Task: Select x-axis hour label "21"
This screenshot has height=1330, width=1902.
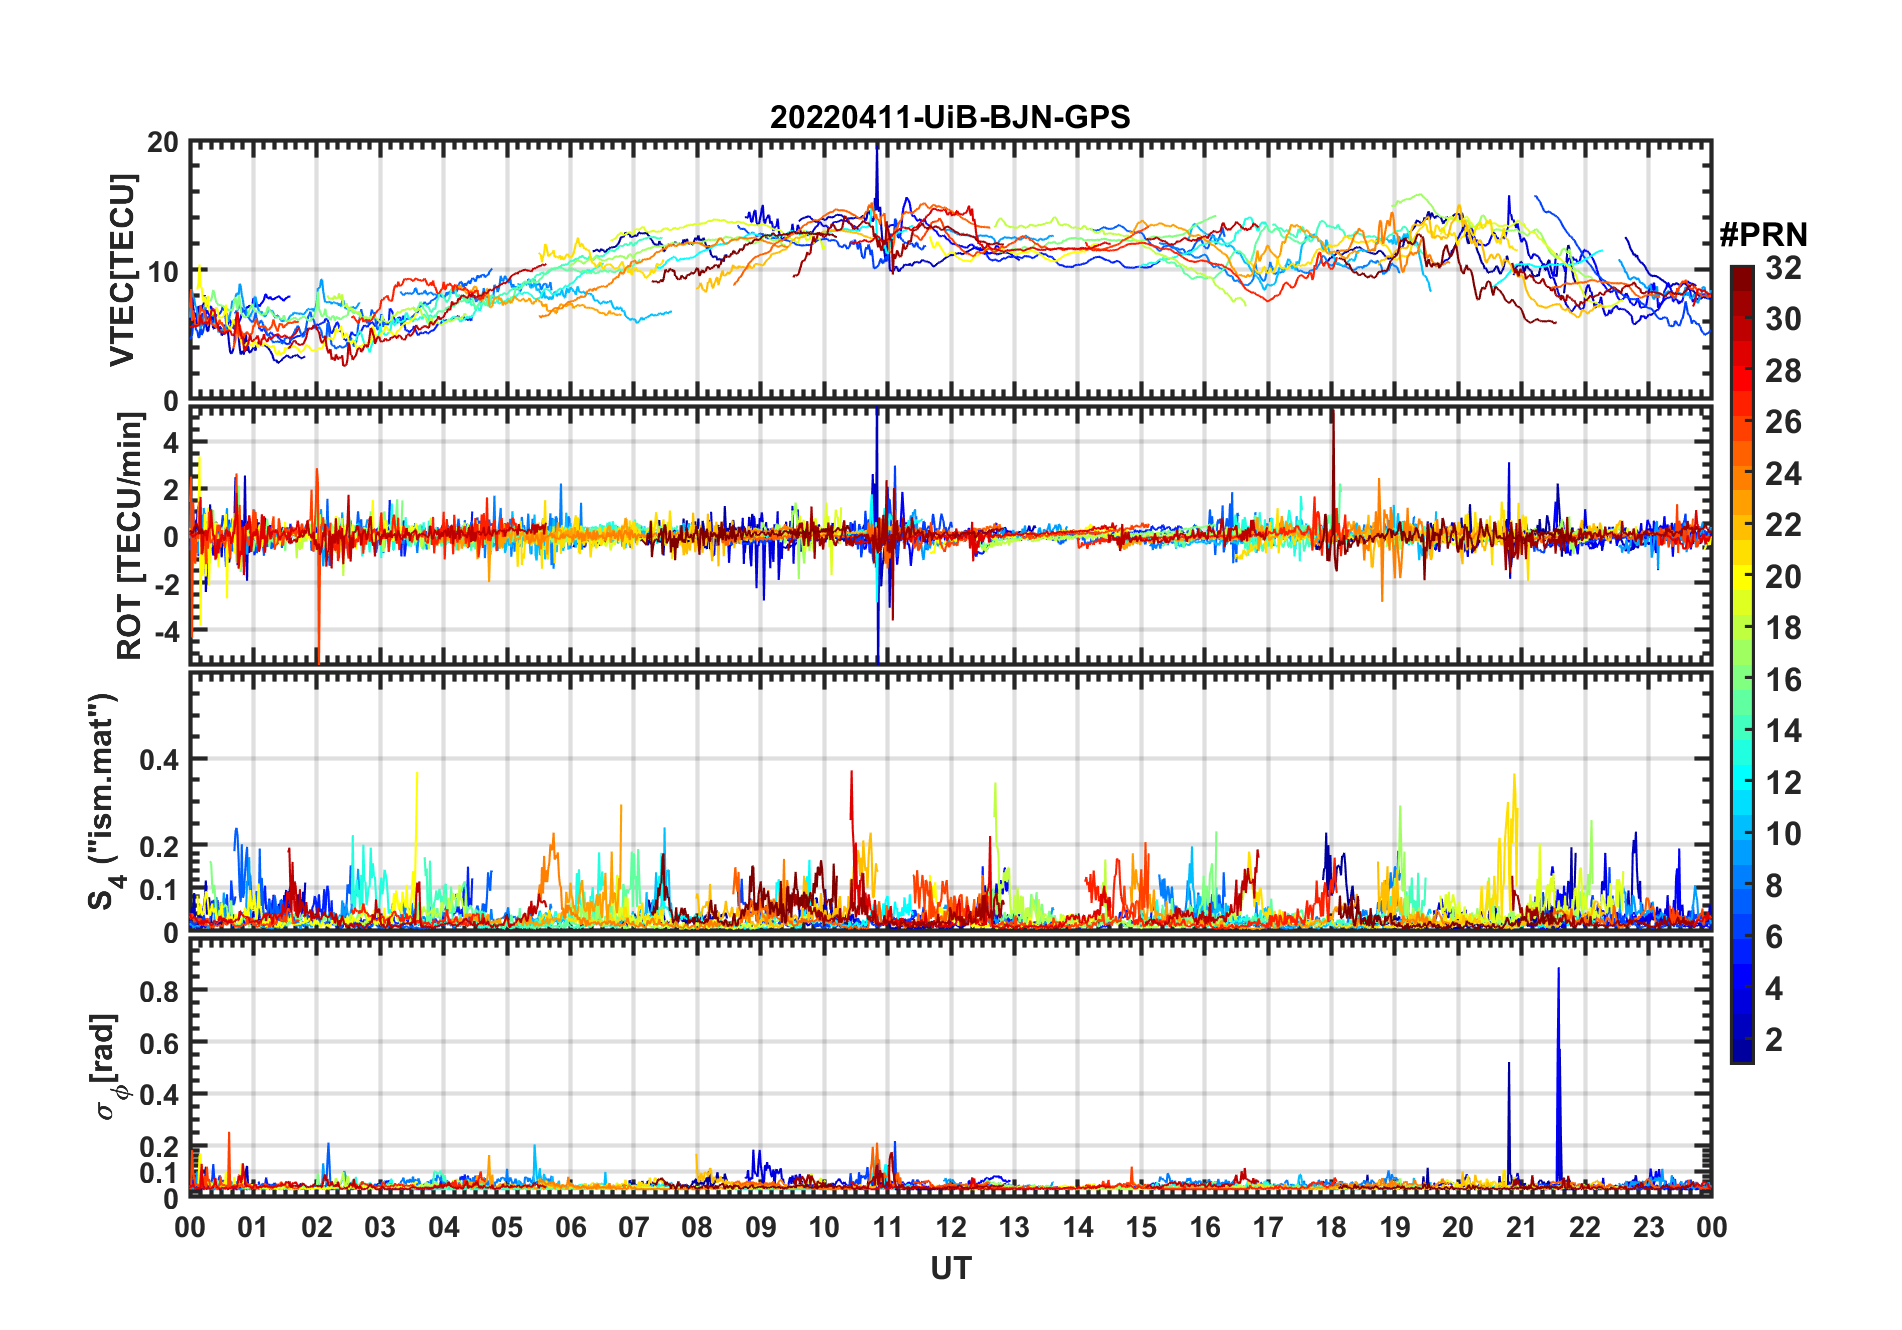Action: [x=1521, y=1227]
